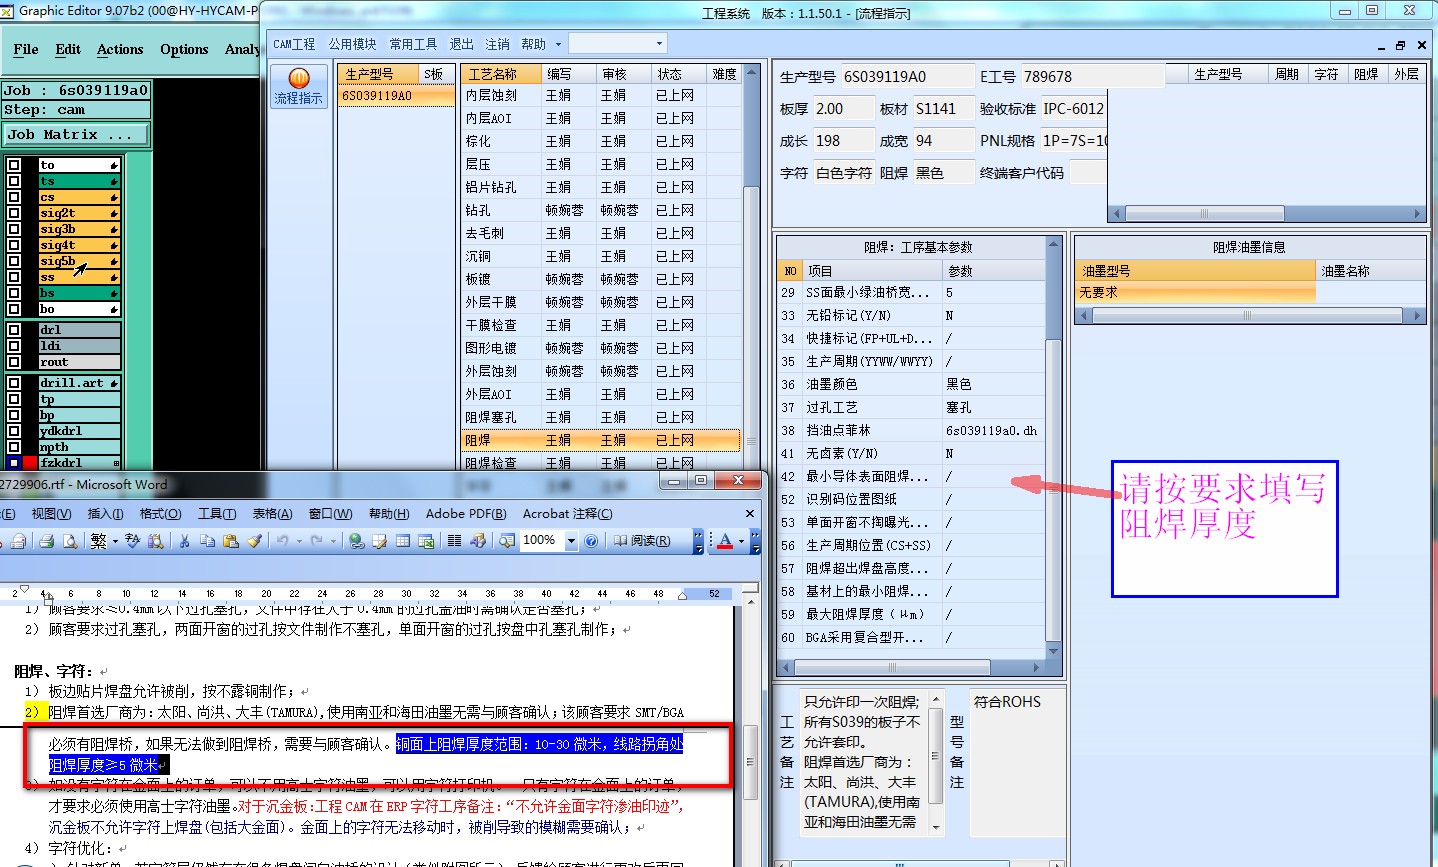The height and width of the screenshot is (867, 1438).
Task: Click the Paste clipboard icon in Word
Action: [x=231, y=541]
